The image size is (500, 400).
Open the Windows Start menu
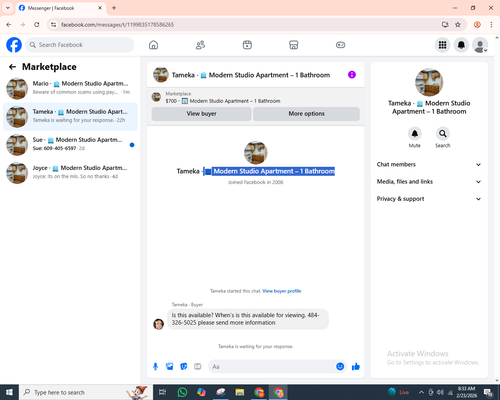9,392
